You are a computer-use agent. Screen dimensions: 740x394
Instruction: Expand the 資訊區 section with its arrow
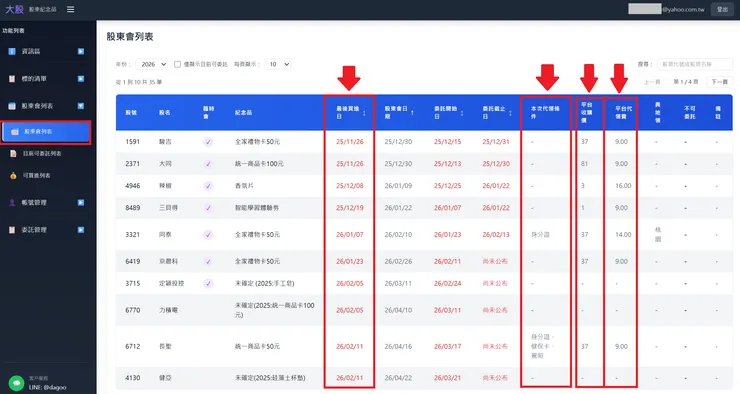click(x=81, y=51)
